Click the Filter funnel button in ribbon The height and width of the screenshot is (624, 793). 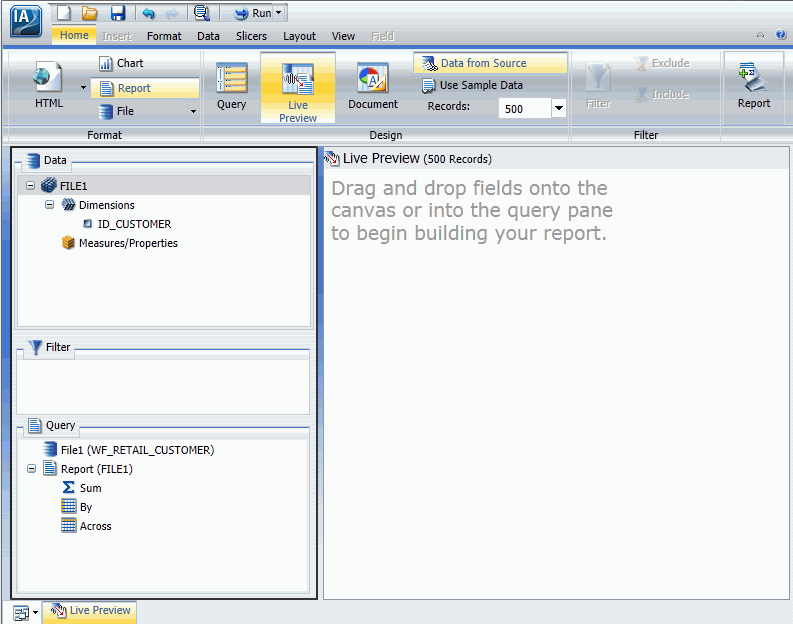point(598,85)
